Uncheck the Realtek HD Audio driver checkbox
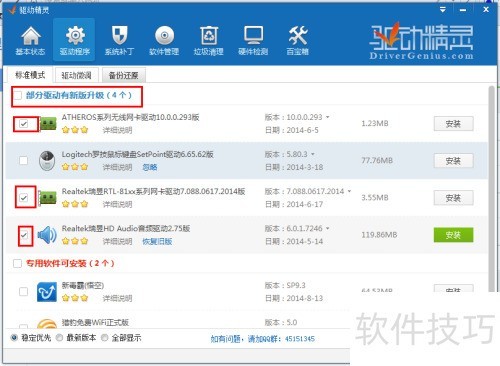This screenshot has height=366, width=500. click(24, 235)
